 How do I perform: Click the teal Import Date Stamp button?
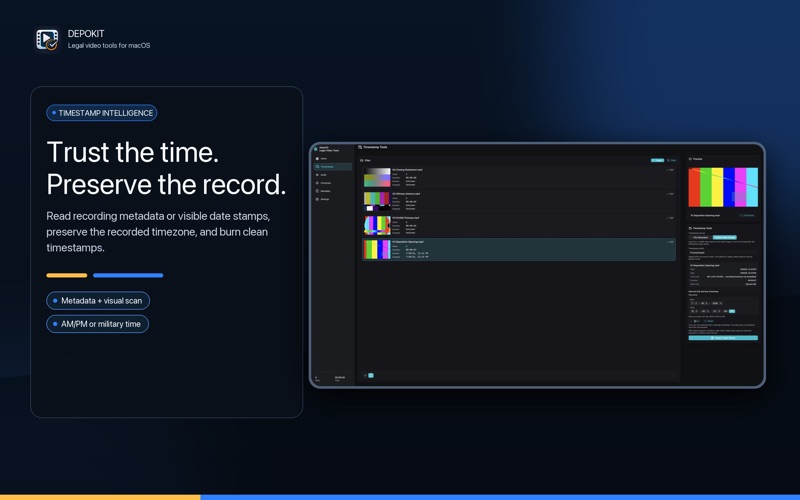723,338
